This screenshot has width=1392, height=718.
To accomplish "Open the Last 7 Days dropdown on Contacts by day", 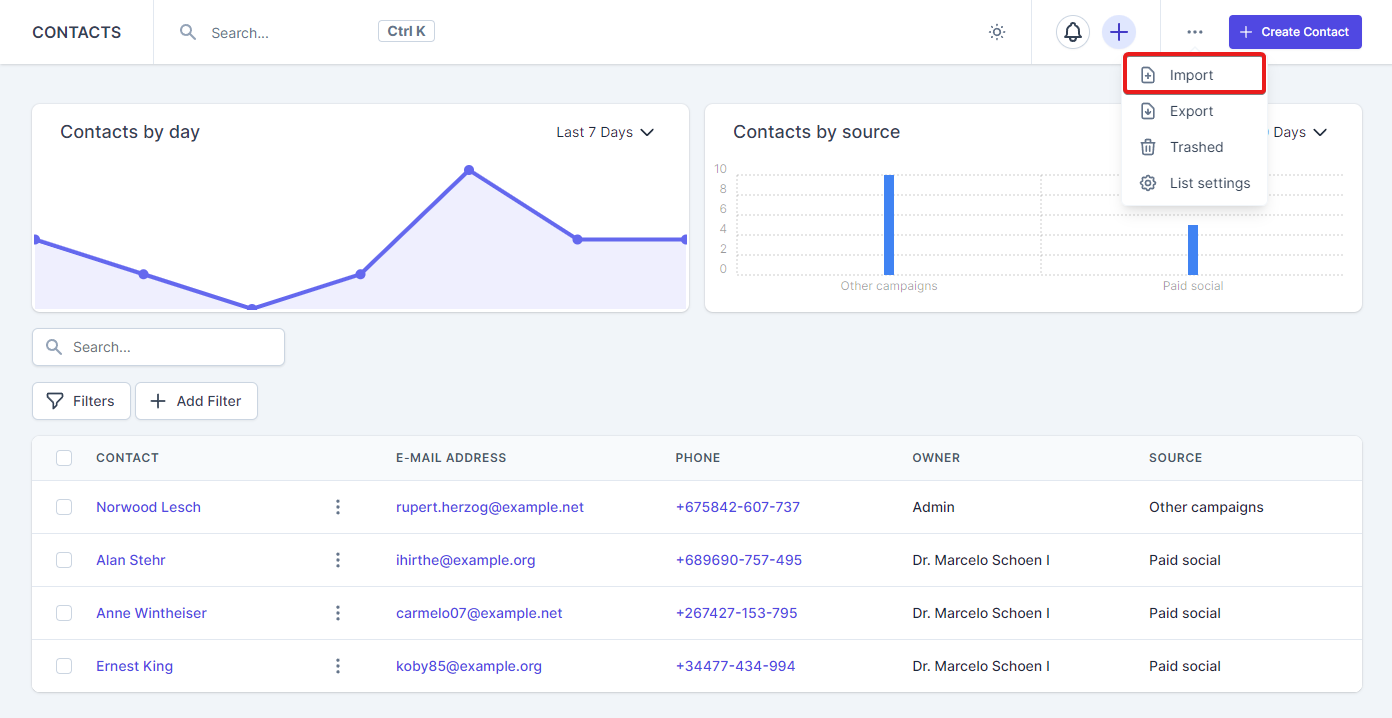I will 604,131.
